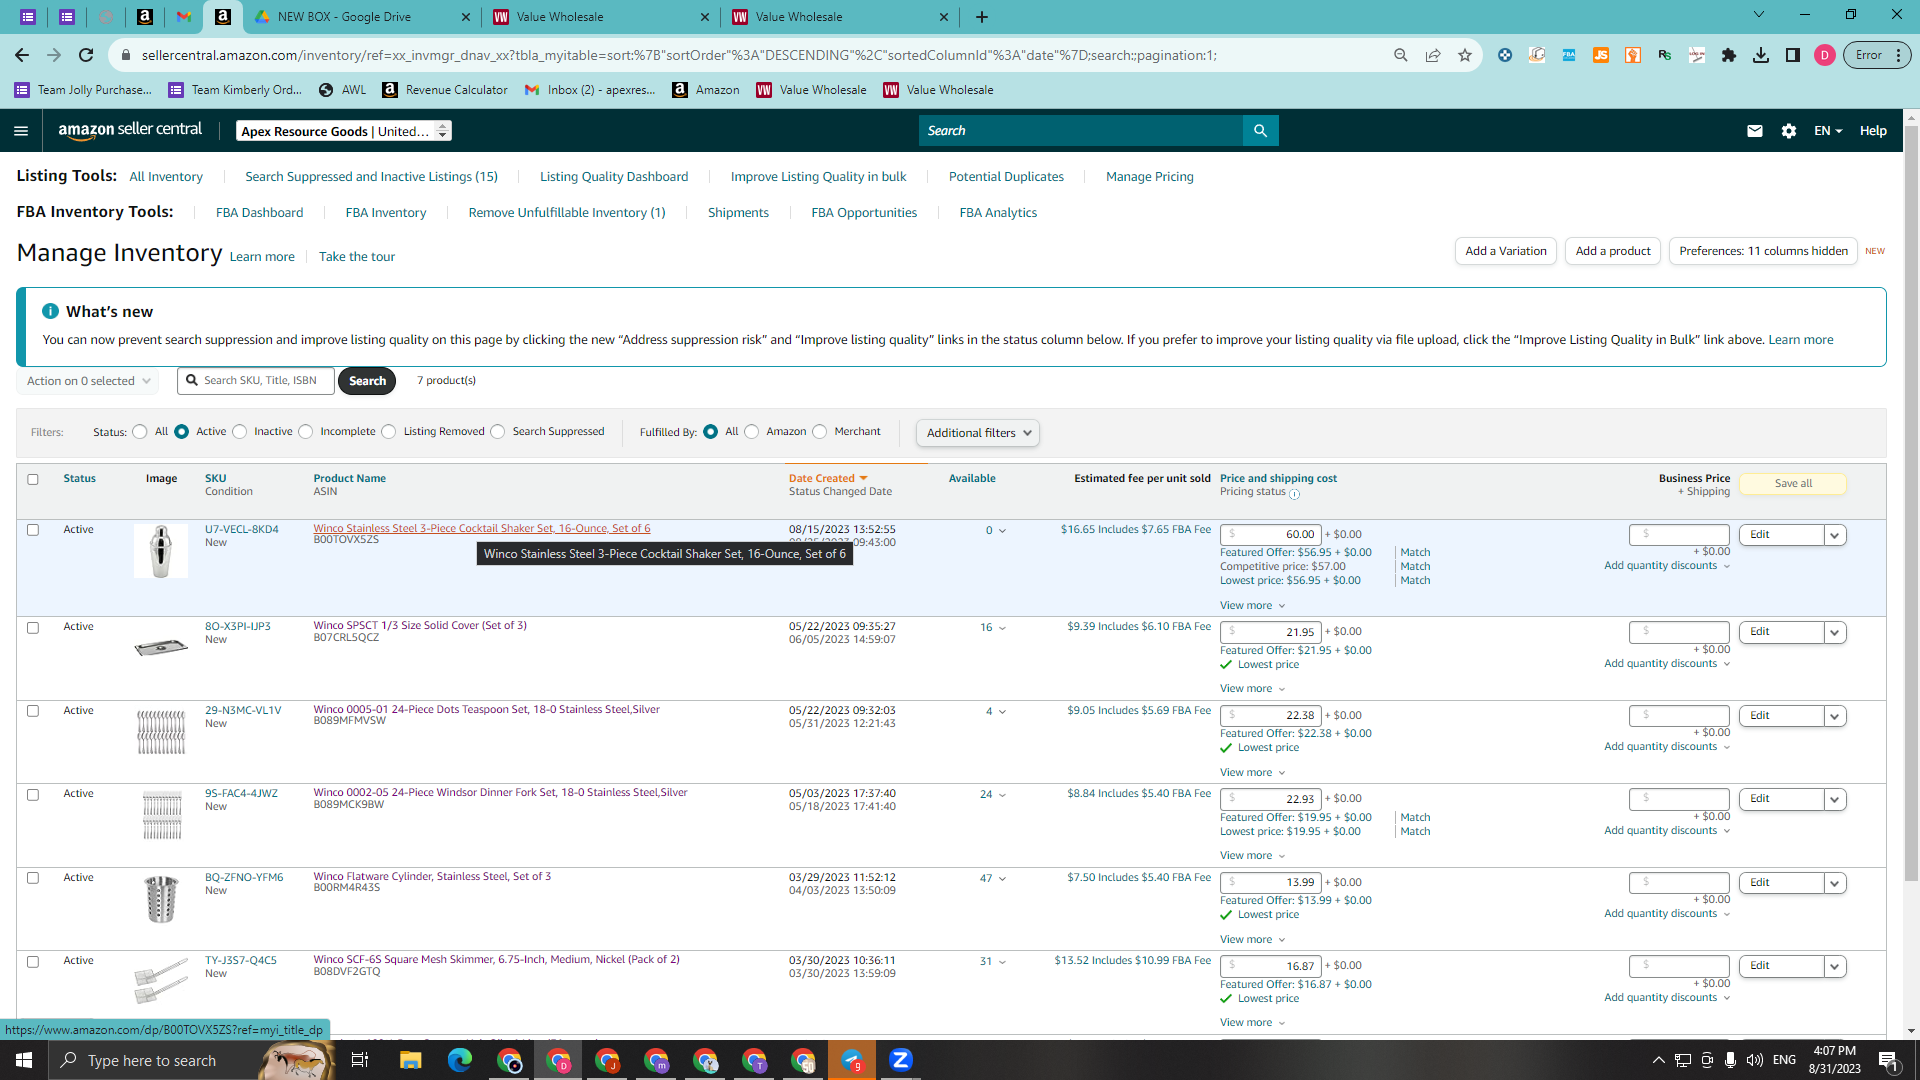Go back using the browser back arrow
The image size is (1920, 1080).
(22, 55)
